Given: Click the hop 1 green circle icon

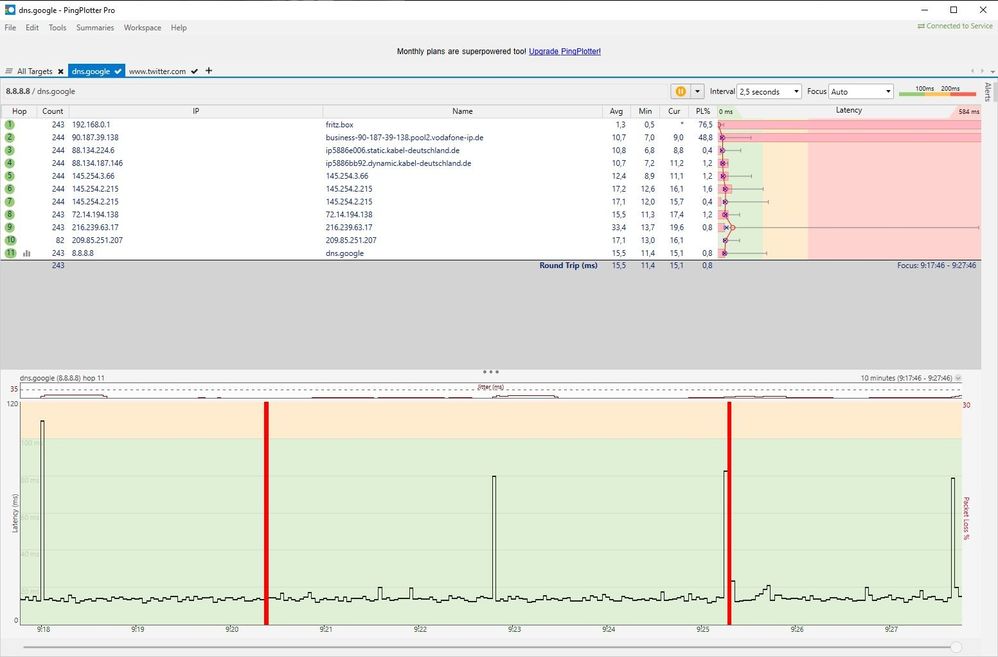Looking at the screenshot, I should 10,125.
